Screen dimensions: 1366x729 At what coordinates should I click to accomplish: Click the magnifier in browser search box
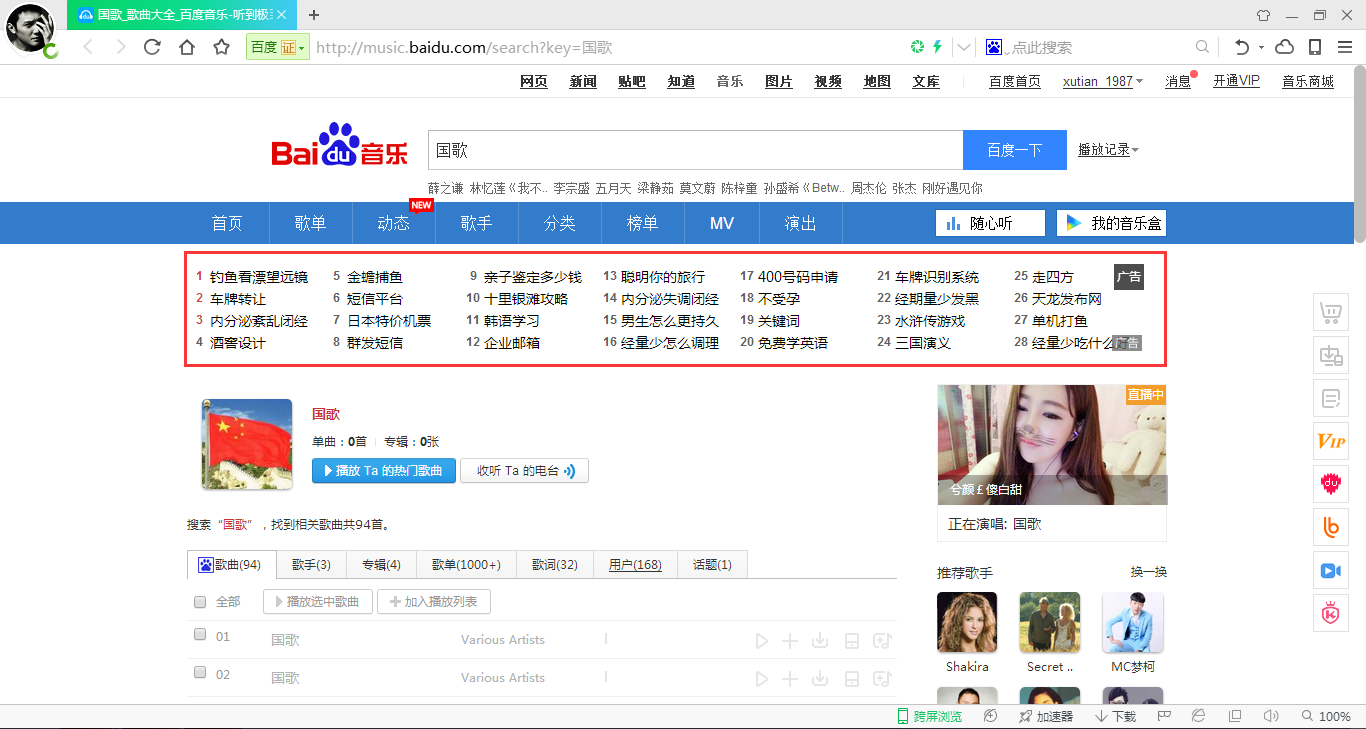coord(1203,47)
